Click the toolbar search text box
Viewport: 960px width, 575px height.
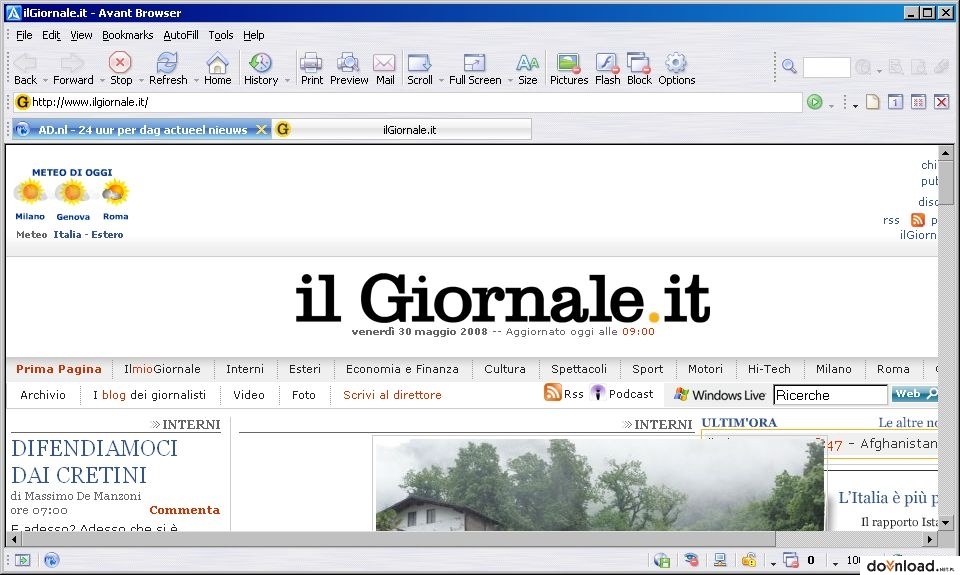[827, 67]
